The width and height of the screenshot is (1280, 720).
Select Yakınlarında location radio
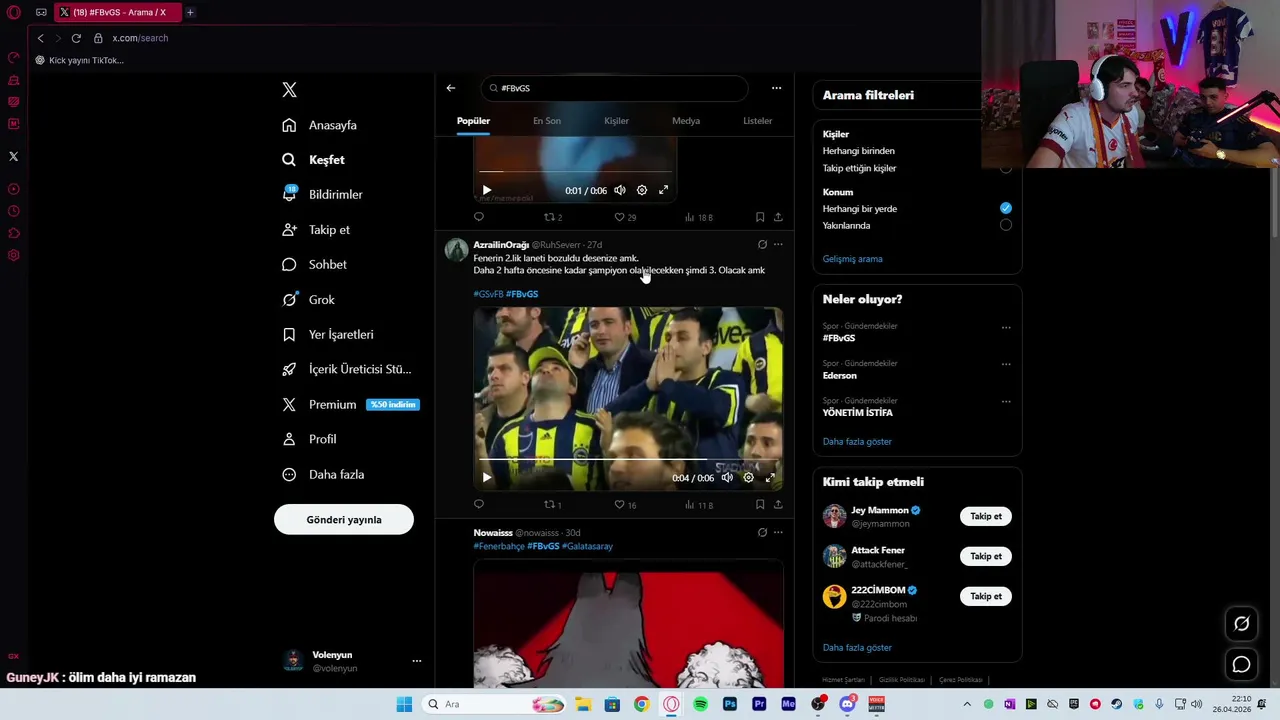point(1006,225)
